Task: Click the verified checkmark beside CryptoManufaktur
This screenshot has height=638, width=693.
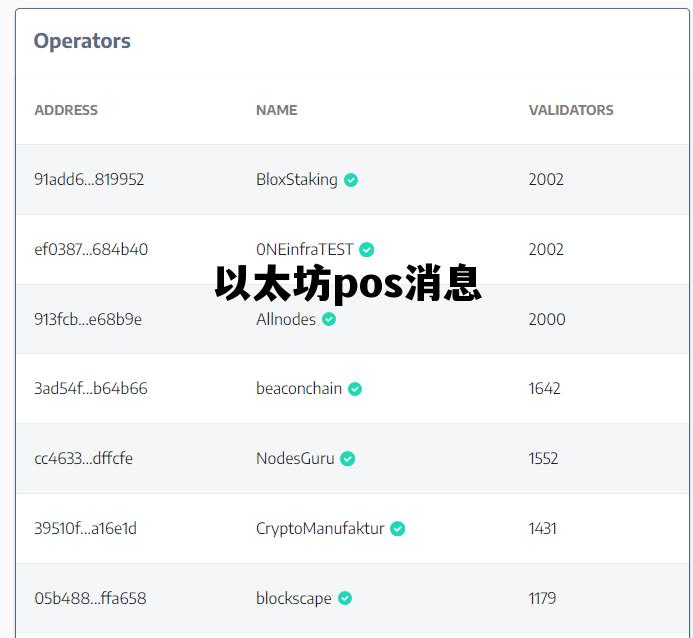Action: pyautogui.click(x=397, y=528)
